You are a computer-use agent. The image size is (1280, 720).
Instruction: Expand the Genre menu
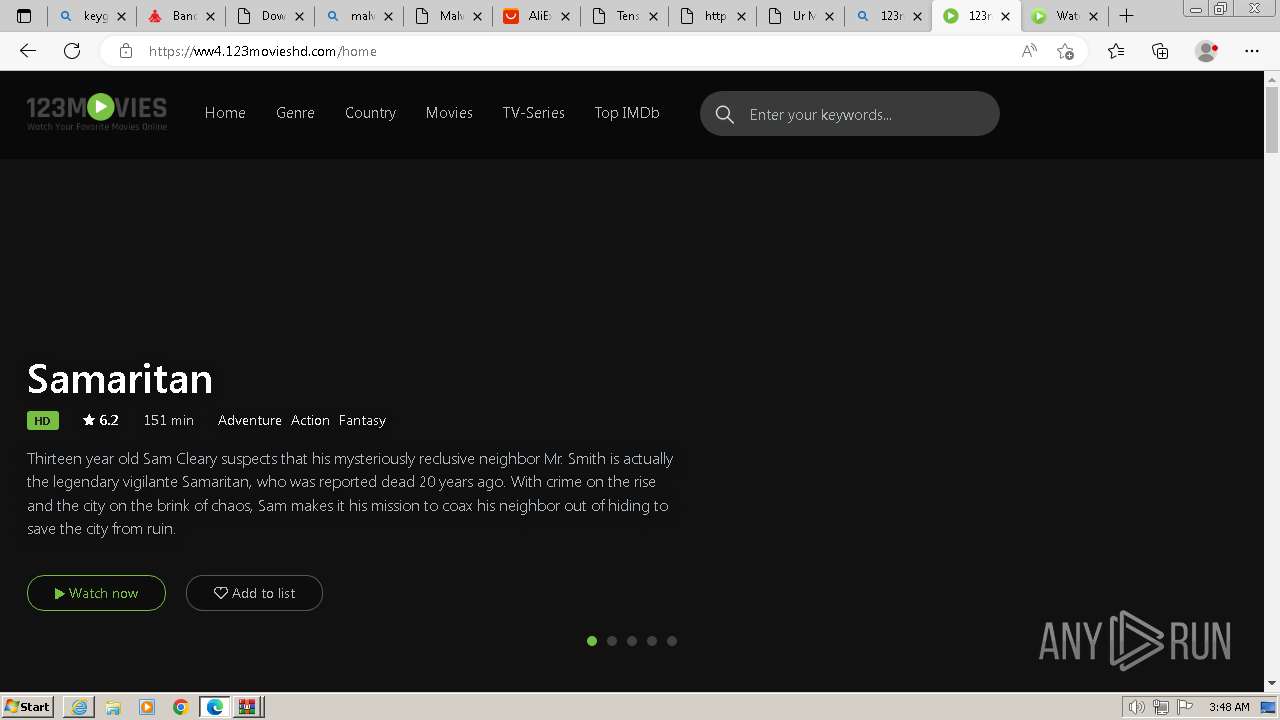click(x=295, y=113)
